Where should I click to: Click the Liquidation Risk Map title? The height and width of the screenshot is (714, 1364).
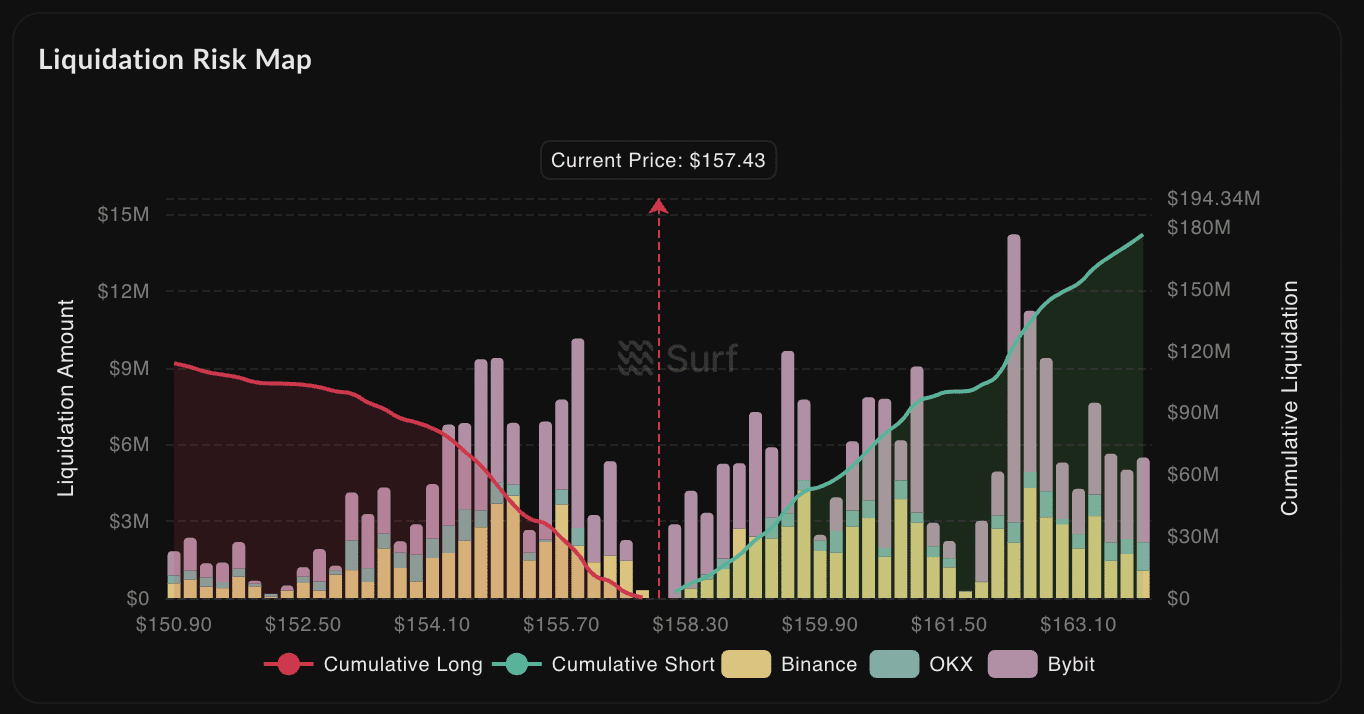(175, 60)
